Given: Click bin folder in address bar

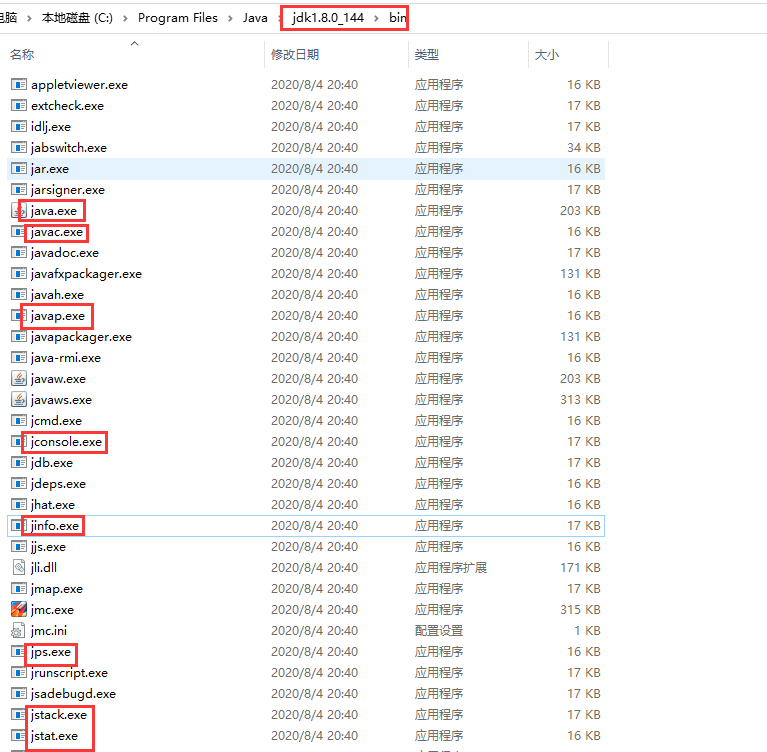Looking at the screenshot, I should coord(398,18).
